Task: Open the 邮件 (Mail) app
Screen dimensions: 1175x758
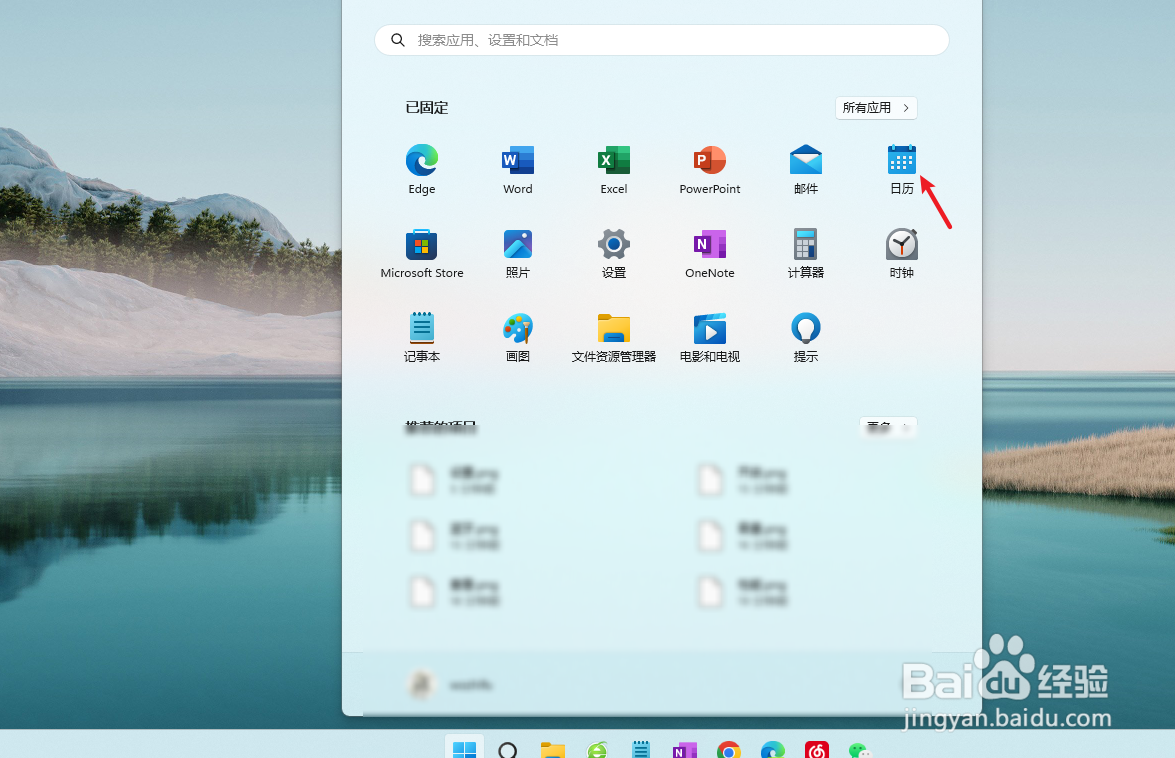Action: point(806,170)
